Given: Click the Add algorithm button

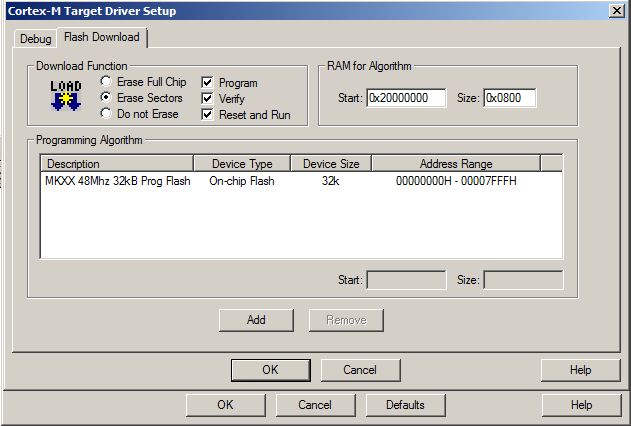Looking at the screenshot, I should click(x=256, y=320).
